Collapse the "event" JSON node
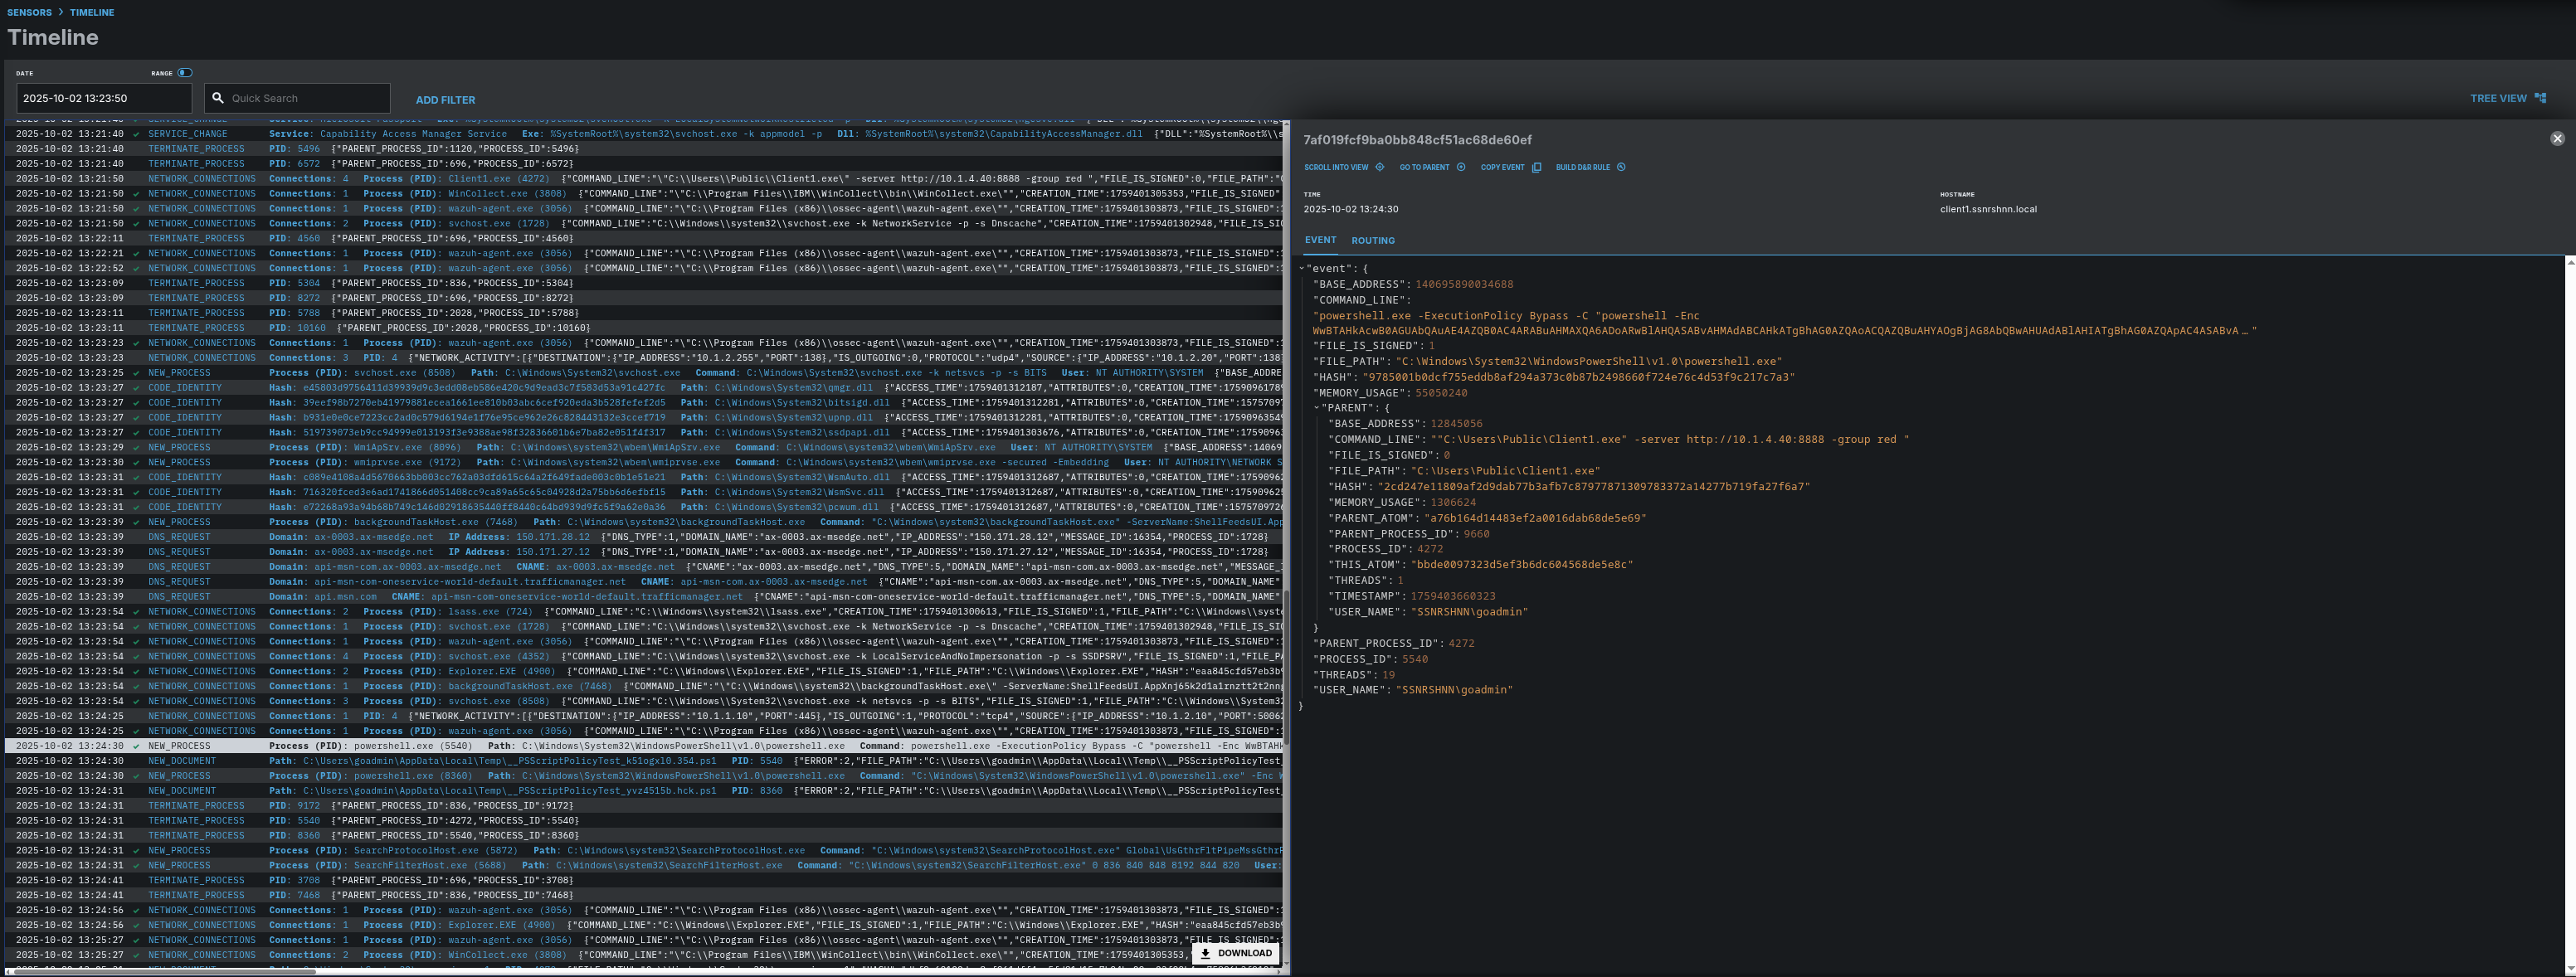 coord(1301,268)
